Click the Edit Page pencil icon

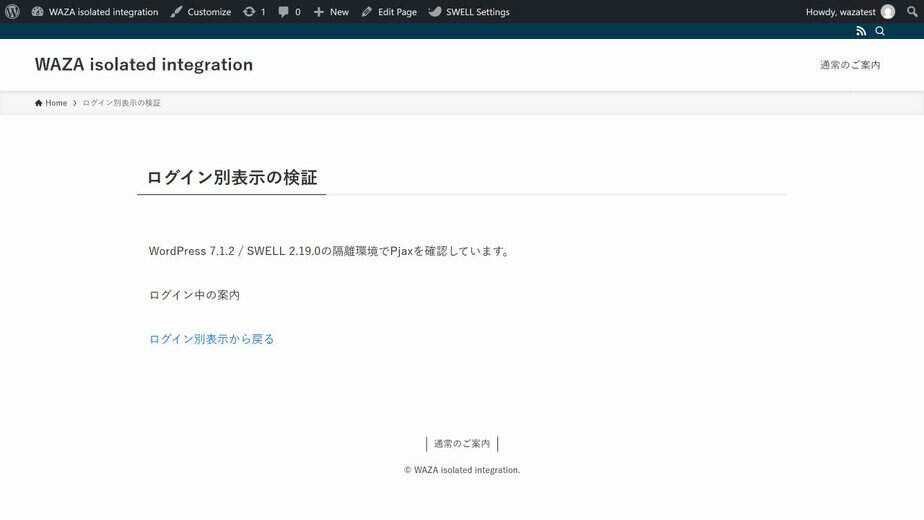367,12
